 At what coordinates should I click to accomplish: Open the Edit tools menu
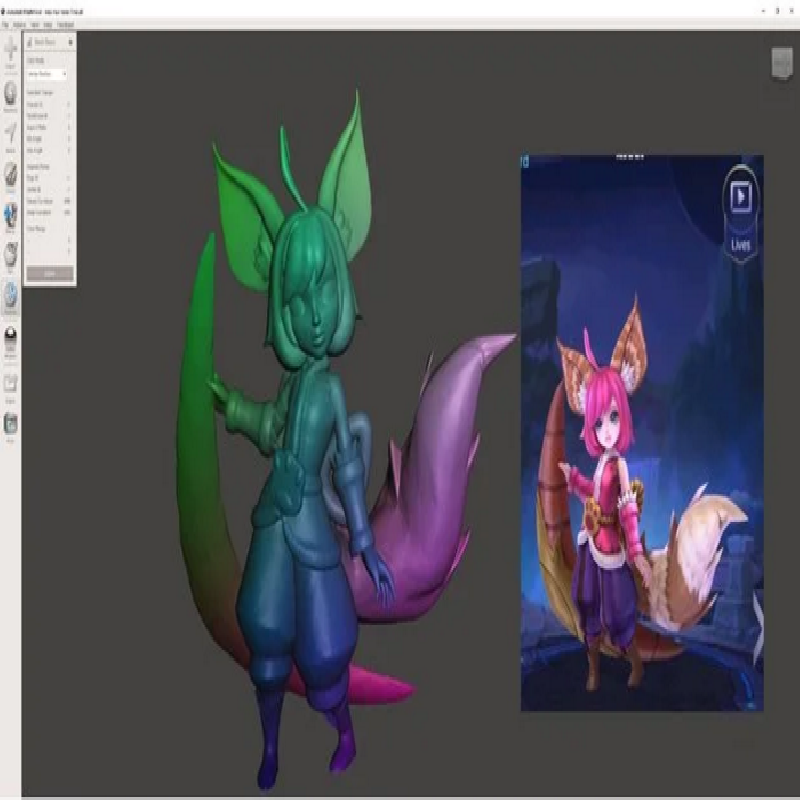coord(11,257)
